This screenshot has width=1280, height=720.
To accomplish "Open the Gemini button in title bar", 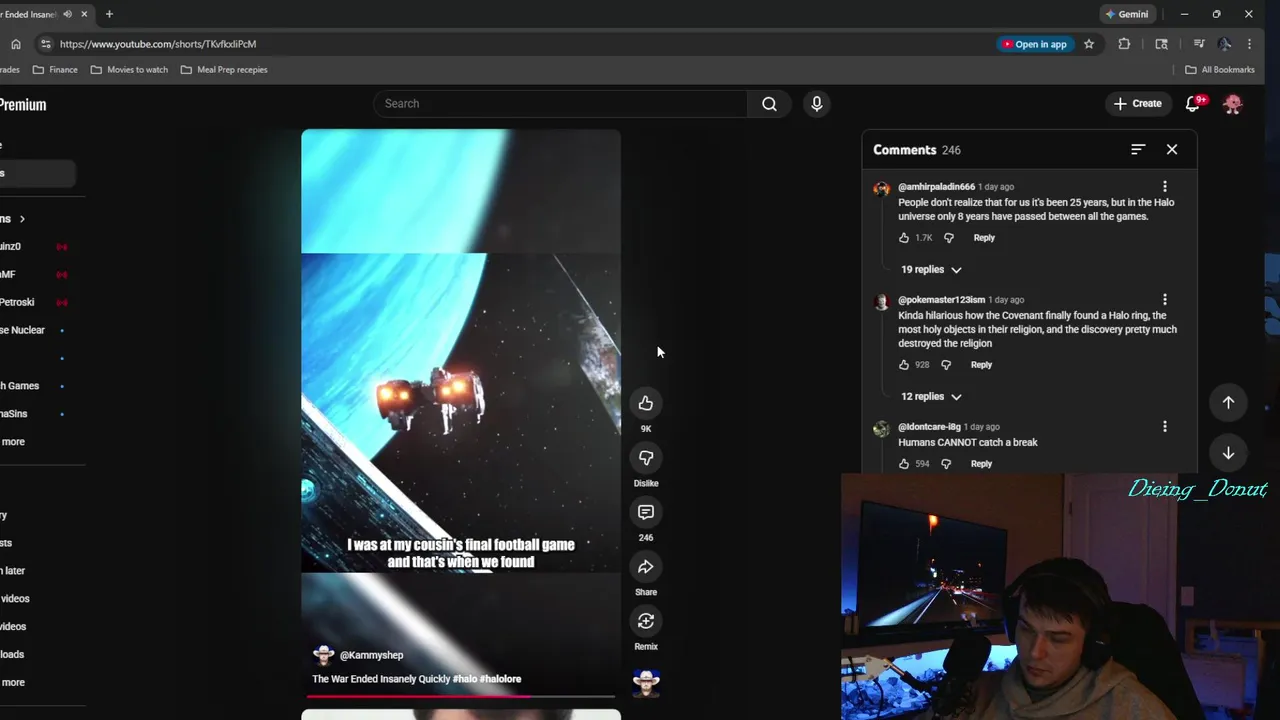I will (1127, 14).
